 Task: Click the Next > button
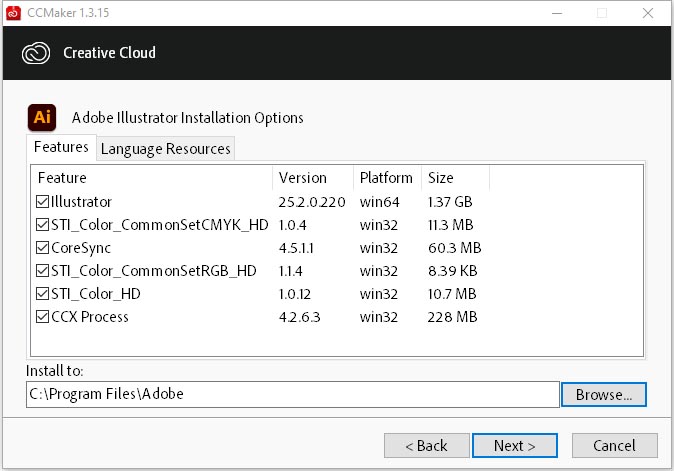pyautogui.click(x=515, y=446)
